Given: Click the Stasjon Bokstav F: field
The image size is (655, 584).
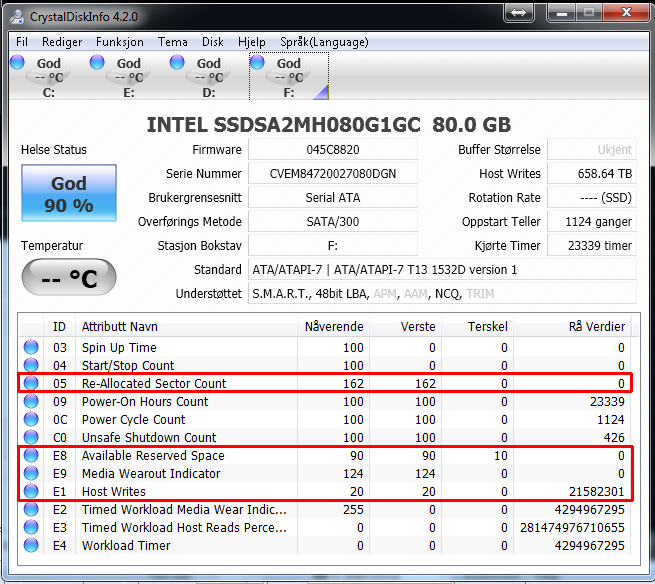Looking at the screenshot, I should pos(333,245).
